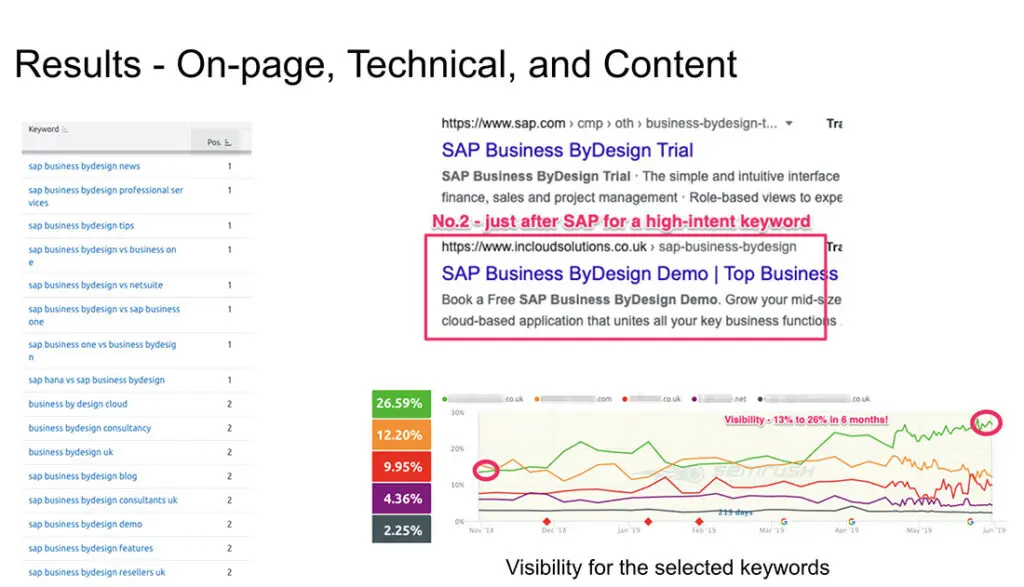This screenshot has height=587, width=1024.
Task: Select the red diamond note above Dec '18
Action: click(547, 522)
